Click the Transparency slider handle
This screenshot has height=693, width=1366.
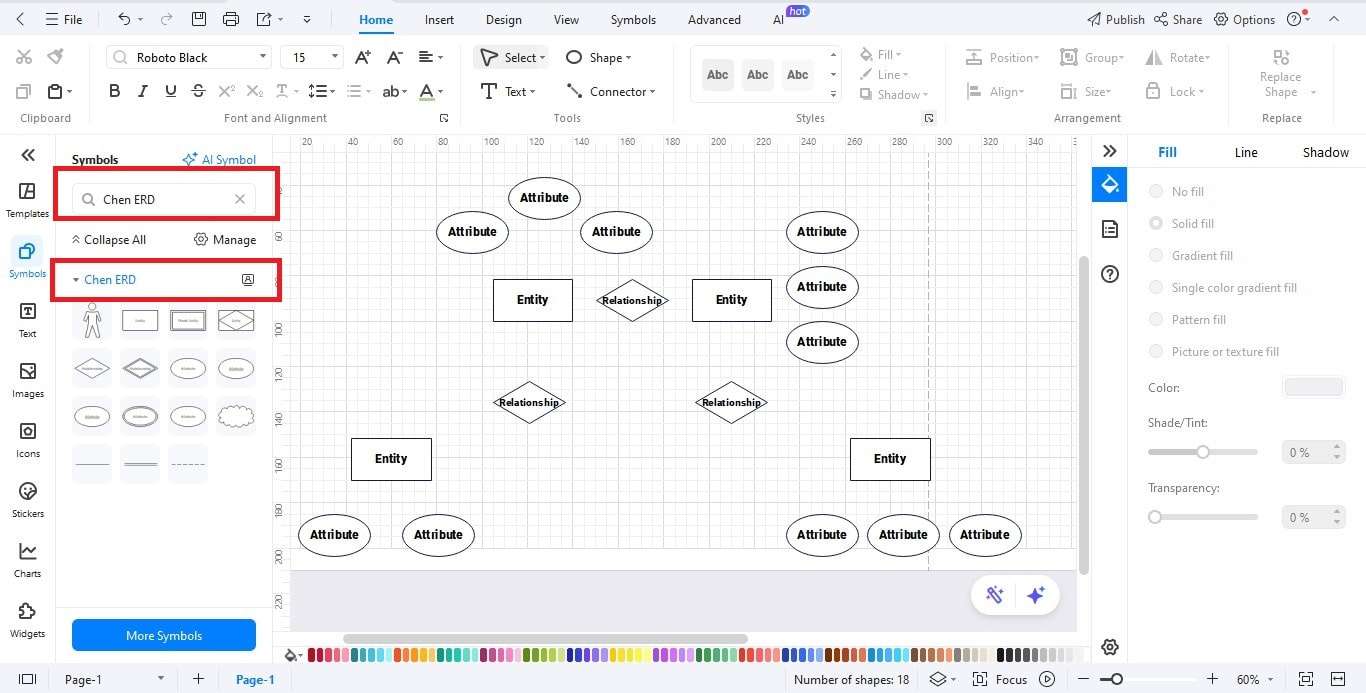click(x=1155, y=517)
